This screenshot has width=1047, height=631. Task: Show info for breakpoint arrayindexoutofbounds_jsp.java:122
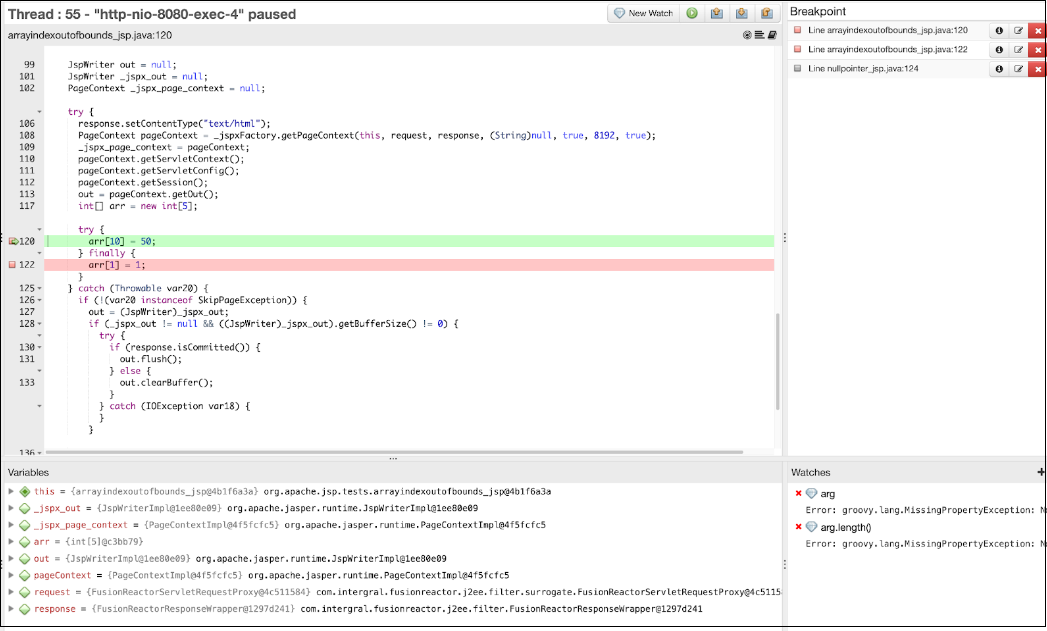(x=999, y=49)
